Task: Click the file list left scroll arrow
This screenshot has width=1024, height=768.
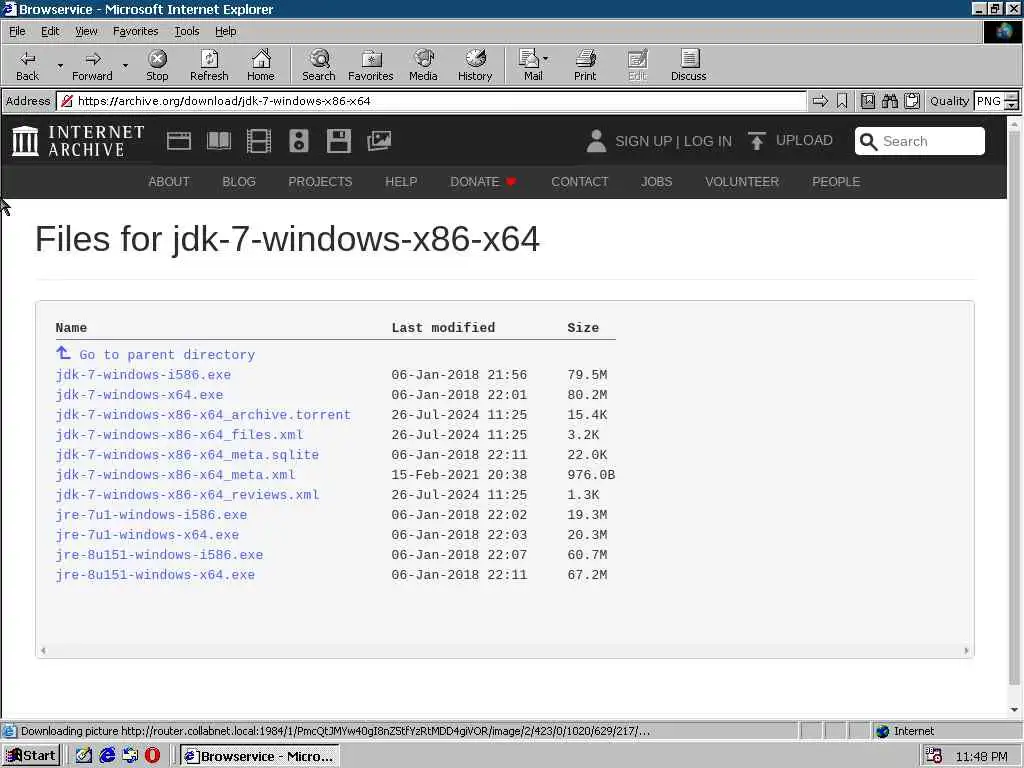Action: coord(43,650)
